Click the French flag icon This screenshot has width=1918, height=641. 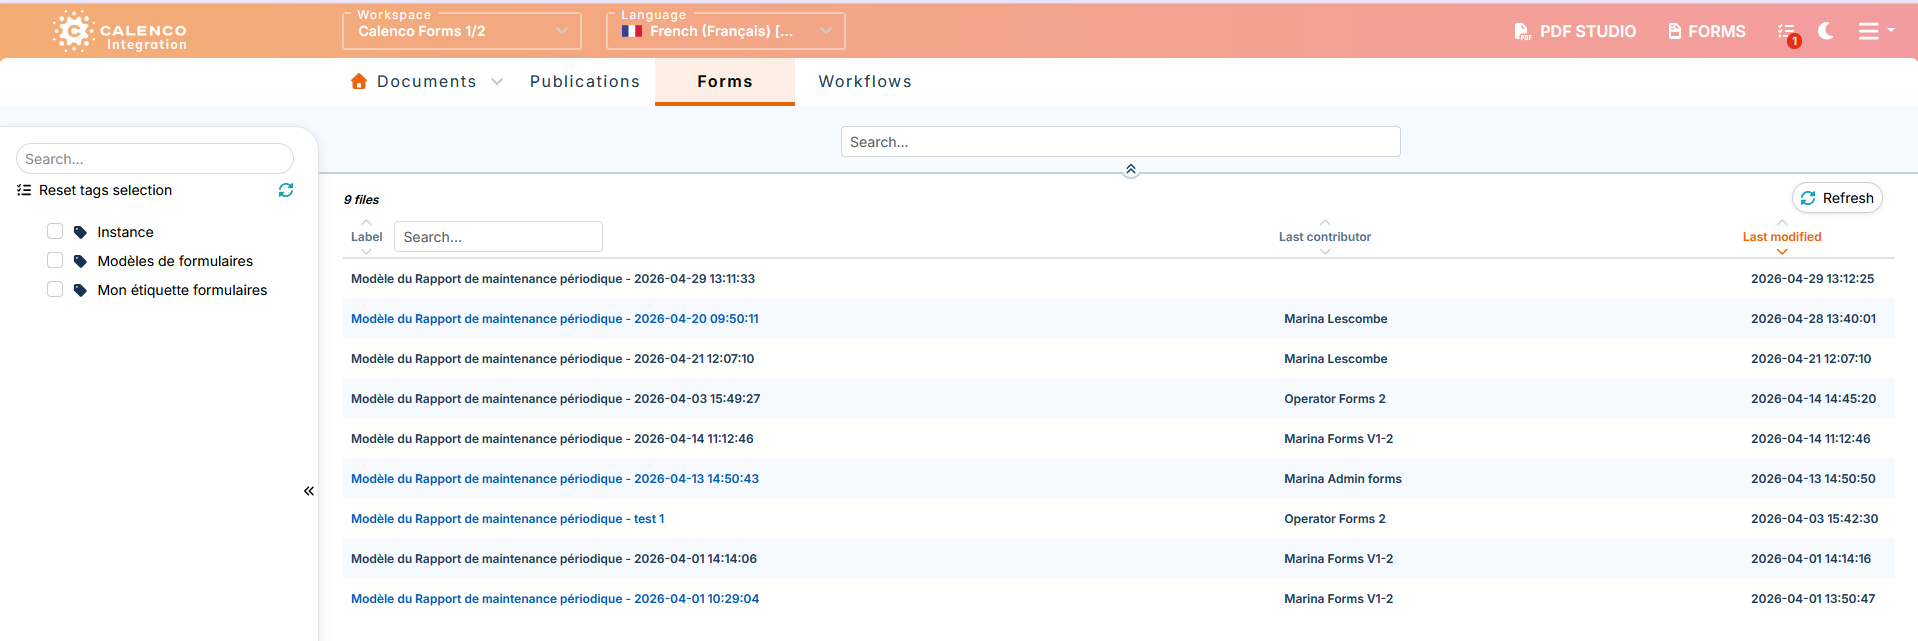click(632, 31)
